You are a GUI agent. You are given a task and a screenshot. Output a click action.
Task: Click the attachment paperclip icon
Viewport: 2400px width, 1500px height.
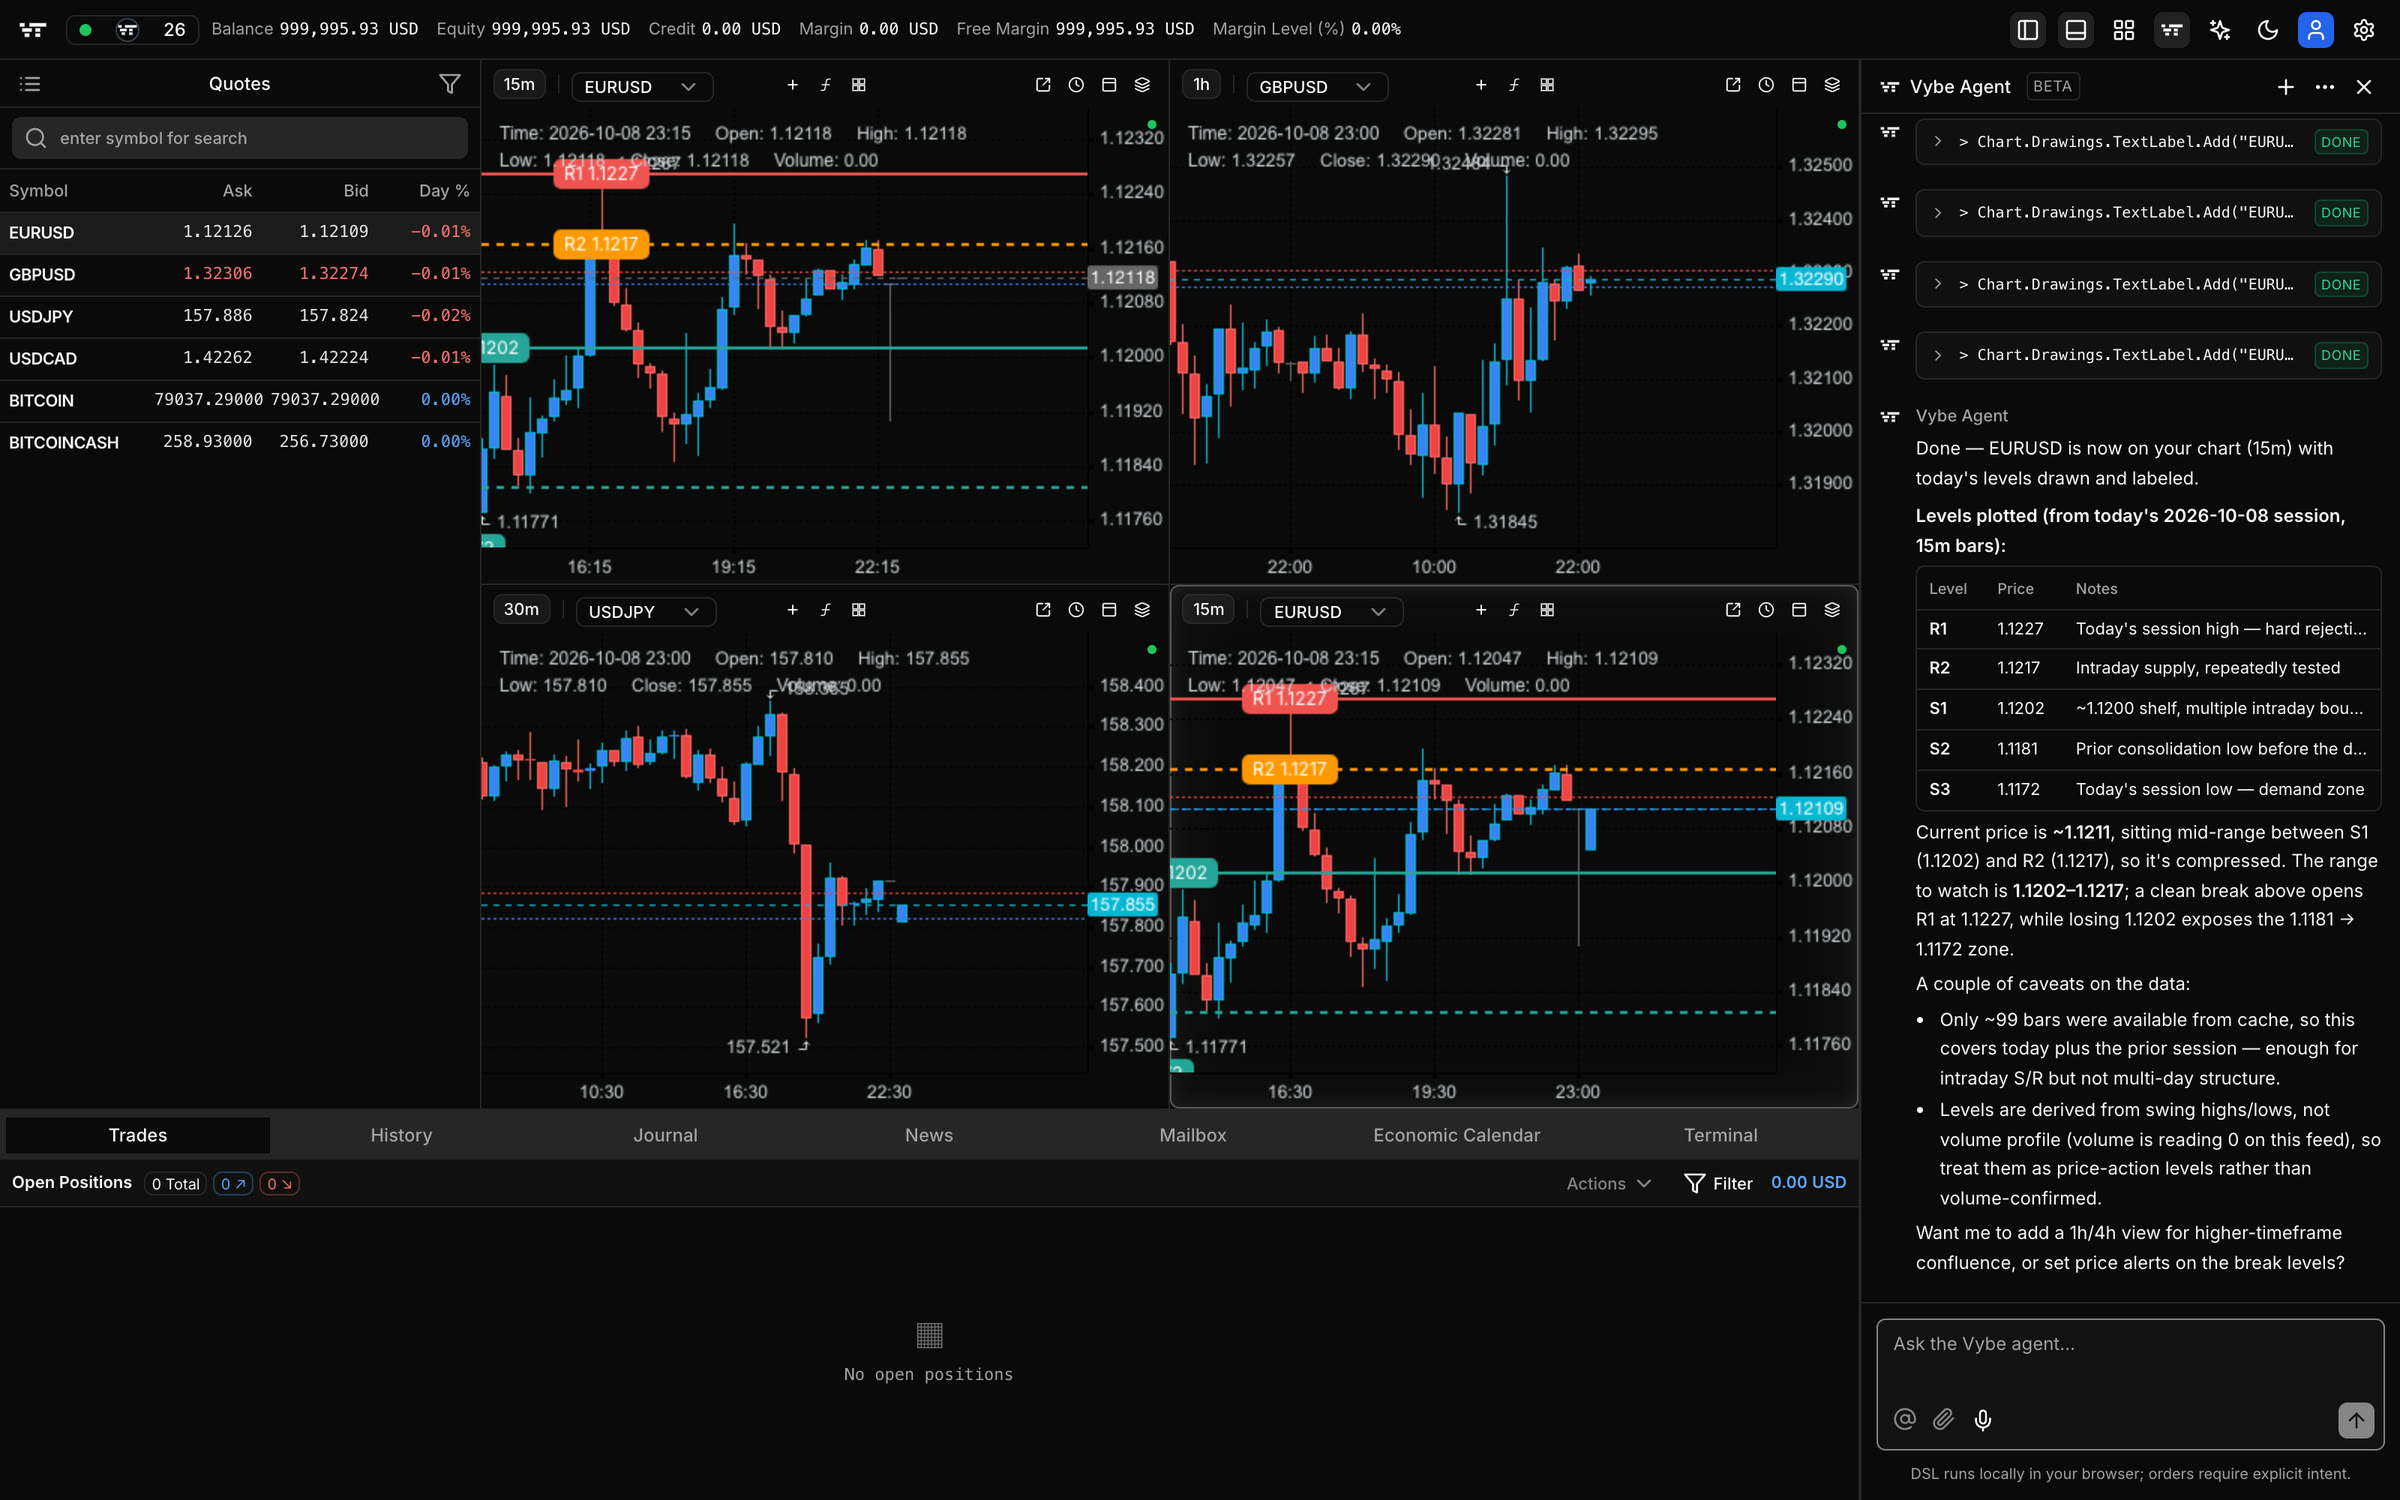point(1943,1420)
